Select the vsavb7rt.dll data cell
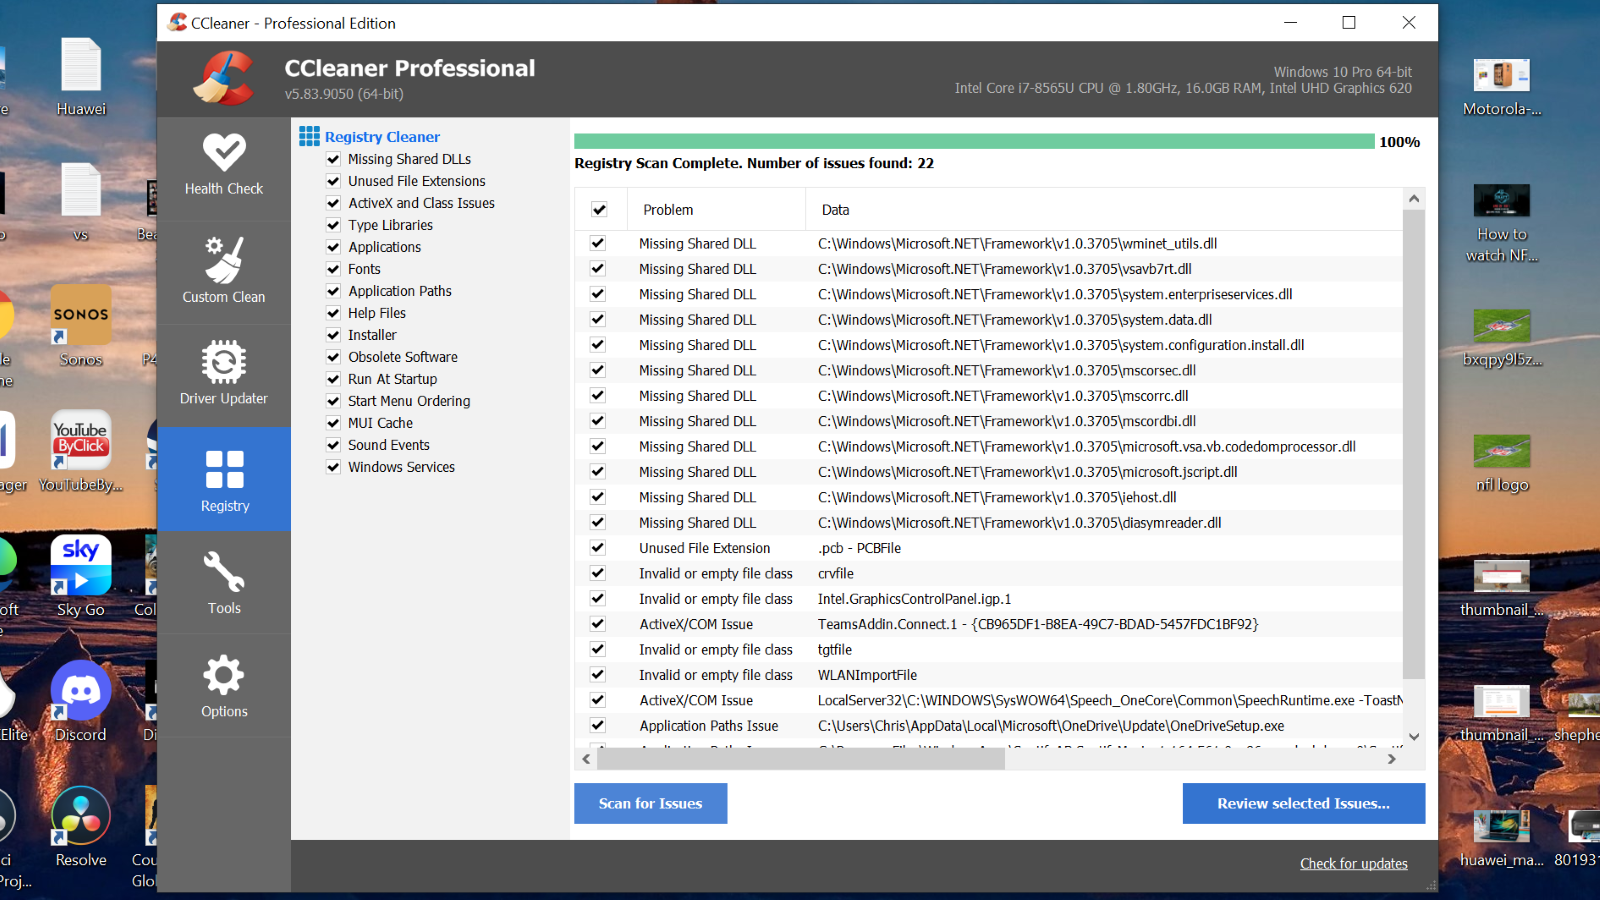Viewport: 1600px width, 900px height. pyautogui.click(x=1004, y=269)
